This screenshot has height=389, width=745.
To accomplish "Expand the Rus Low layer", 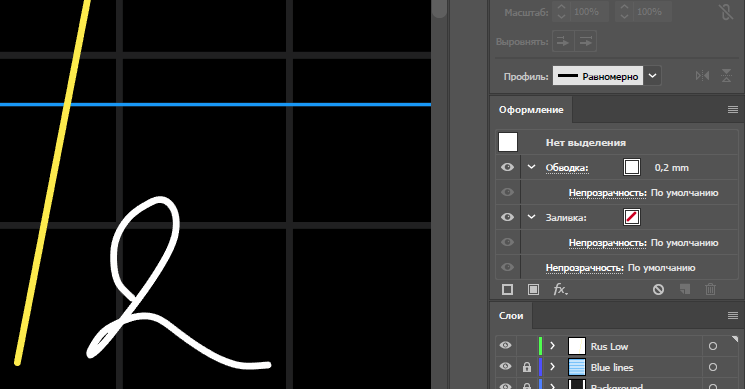I will click(x=552, y=346).
